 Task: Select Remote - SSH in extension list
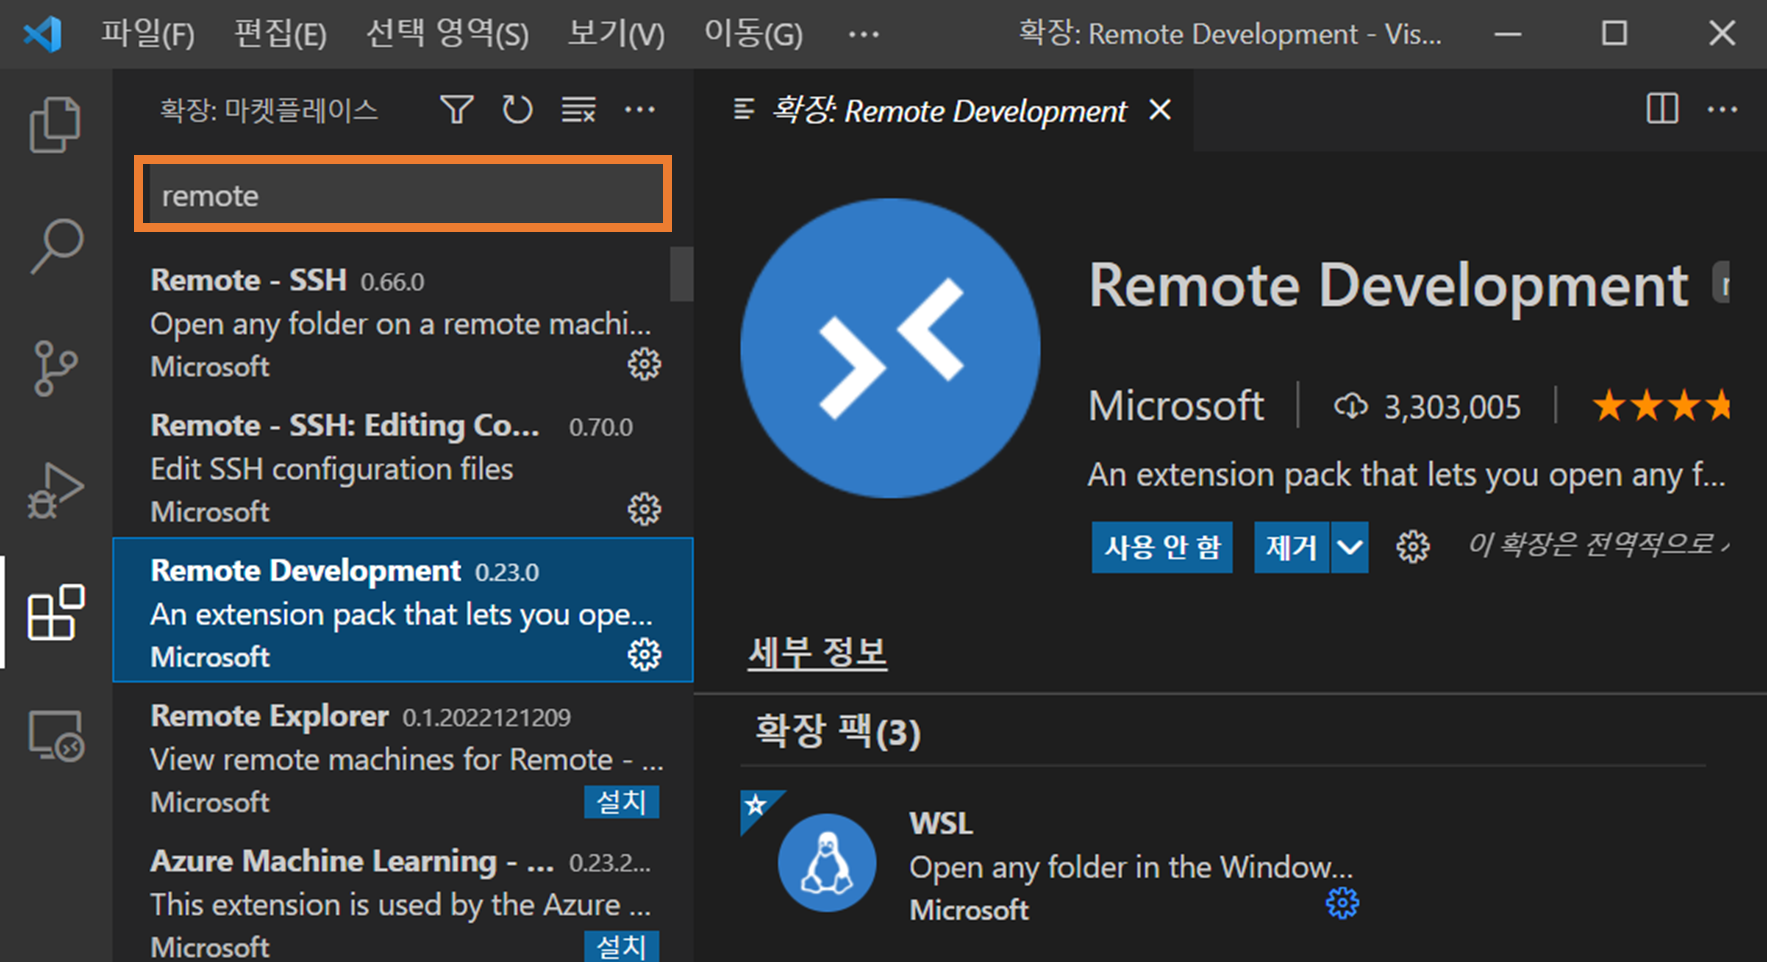(402, 320)
